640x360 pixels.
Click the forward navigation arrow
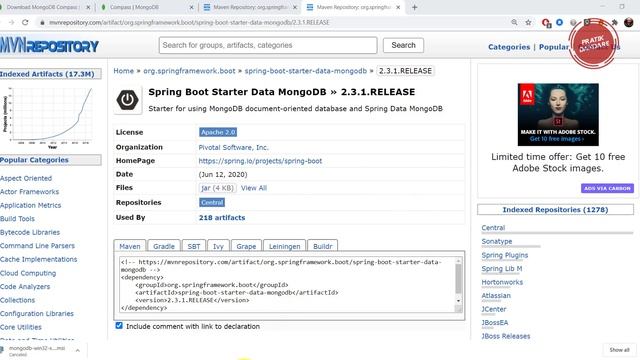11,22
